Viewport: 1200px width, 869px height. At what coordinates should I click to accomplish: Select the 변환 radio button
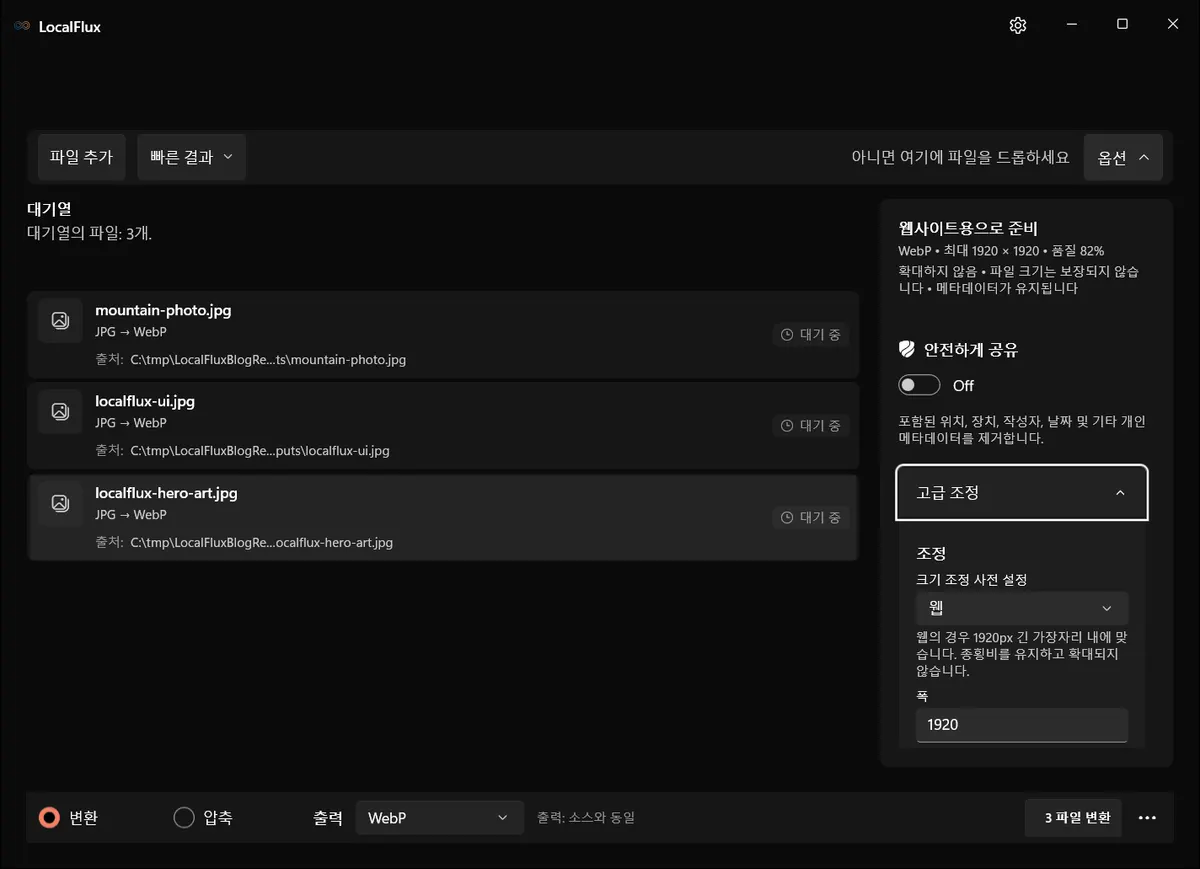(x=49, y=818)
